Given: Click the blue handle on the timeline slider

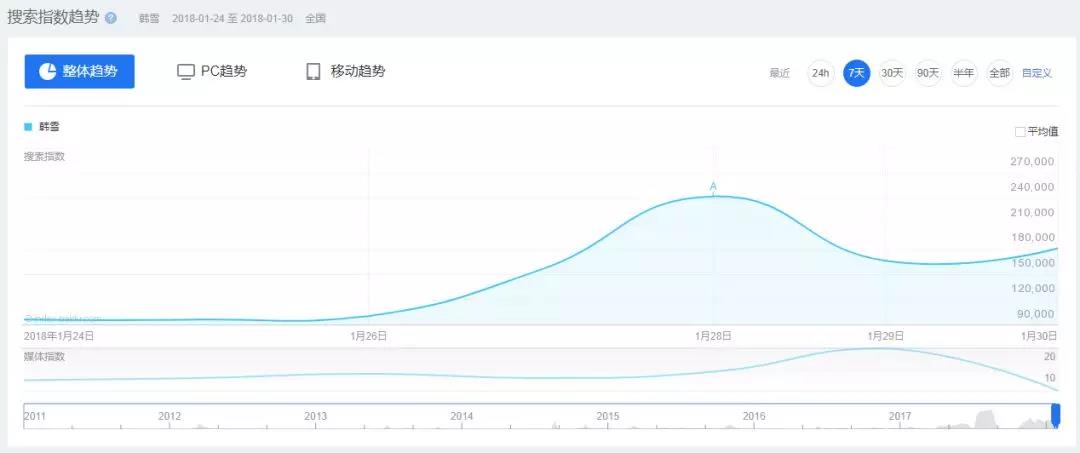Looking at the screenshot, I should (1055, 415).
